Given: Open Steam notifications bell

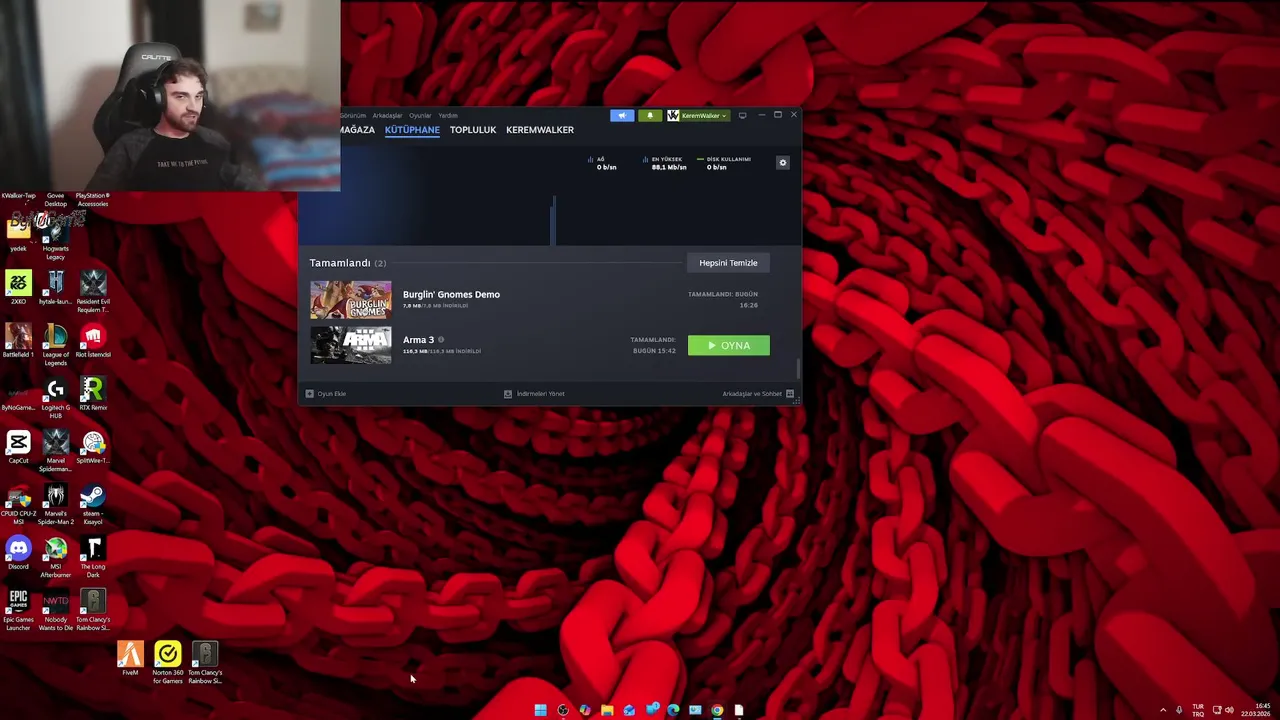Looking at the screenshot, I should pyautogui.click(x=649, y=115).
